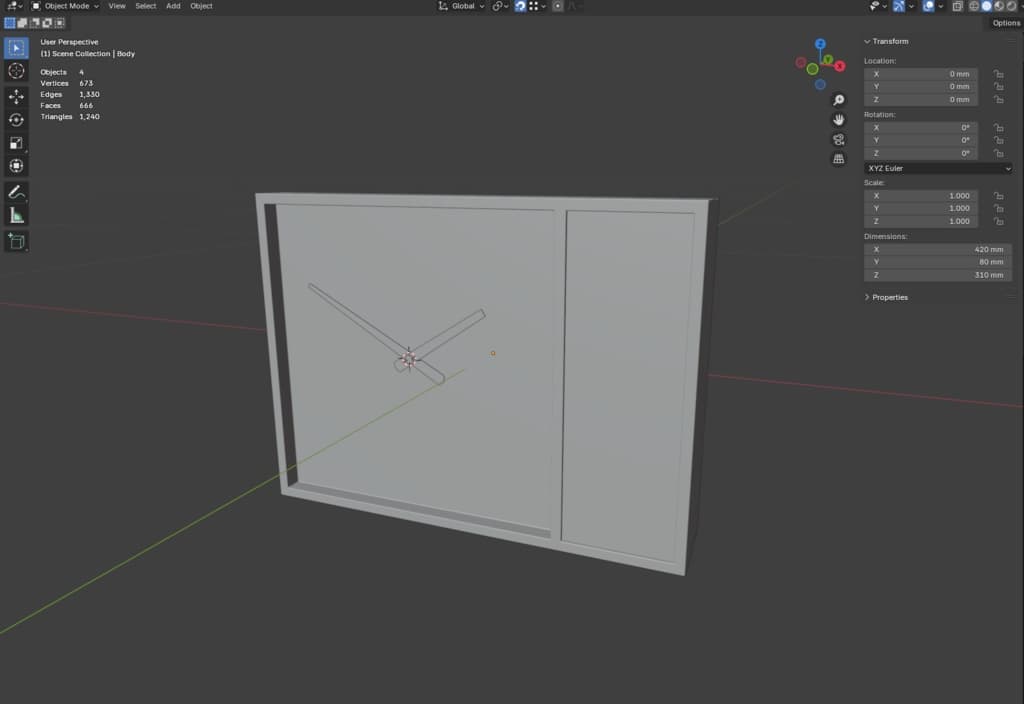Select the Measure tool
This screenshot has width=1024, height=704.
click(x=16, y=215)
